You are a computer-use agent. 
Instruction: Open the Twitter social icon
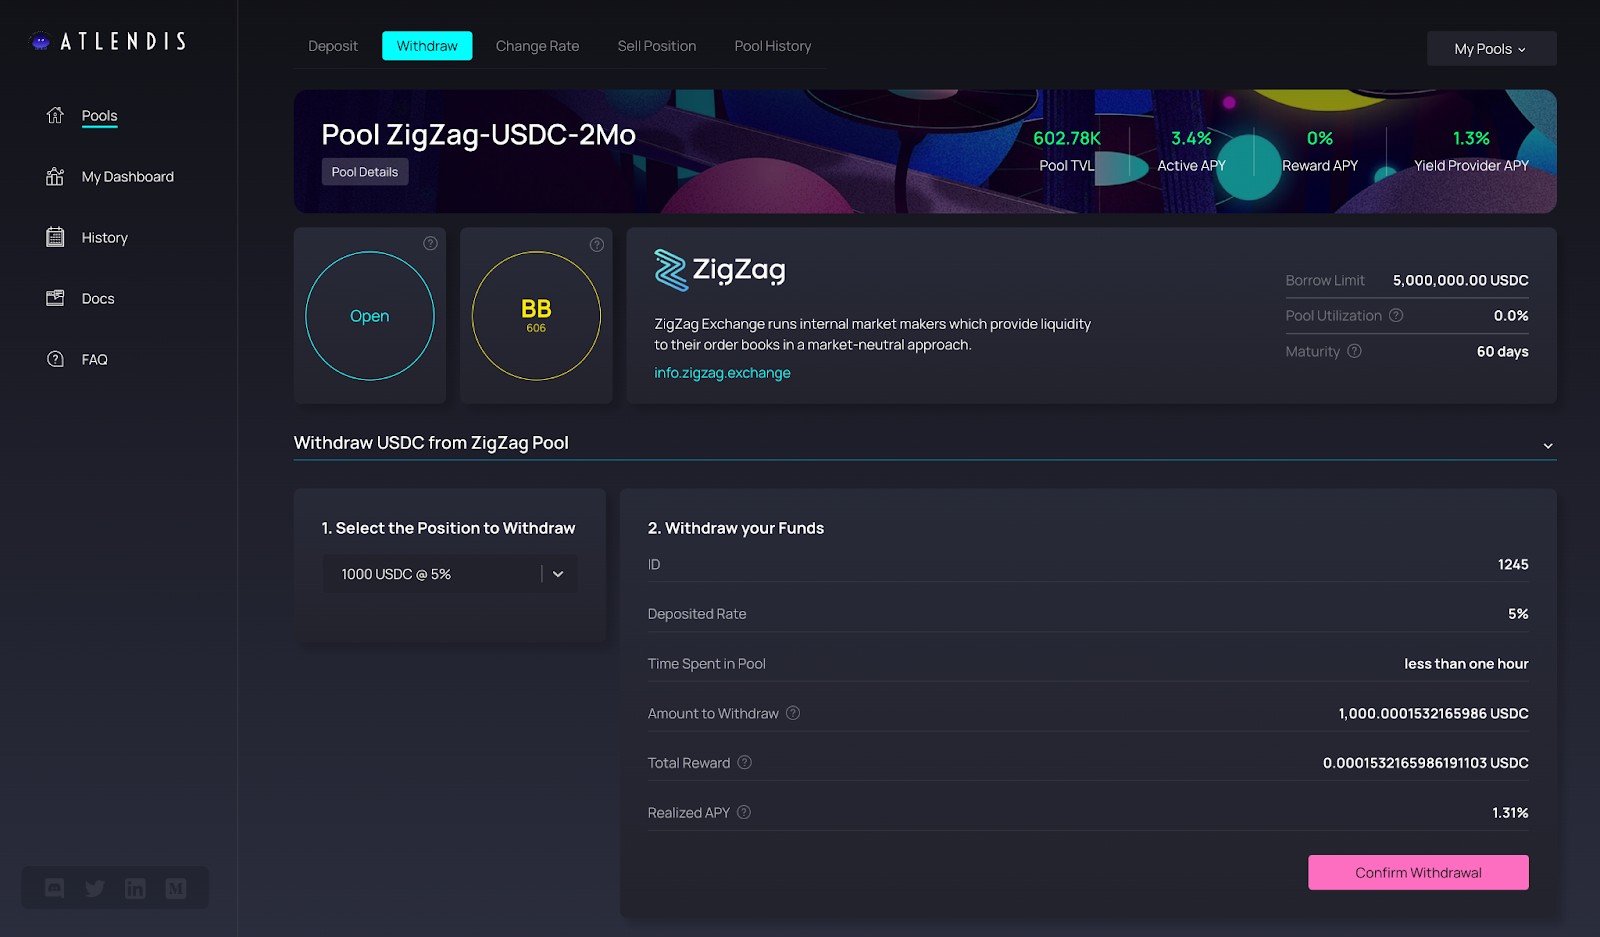click(x=95, y=888)
